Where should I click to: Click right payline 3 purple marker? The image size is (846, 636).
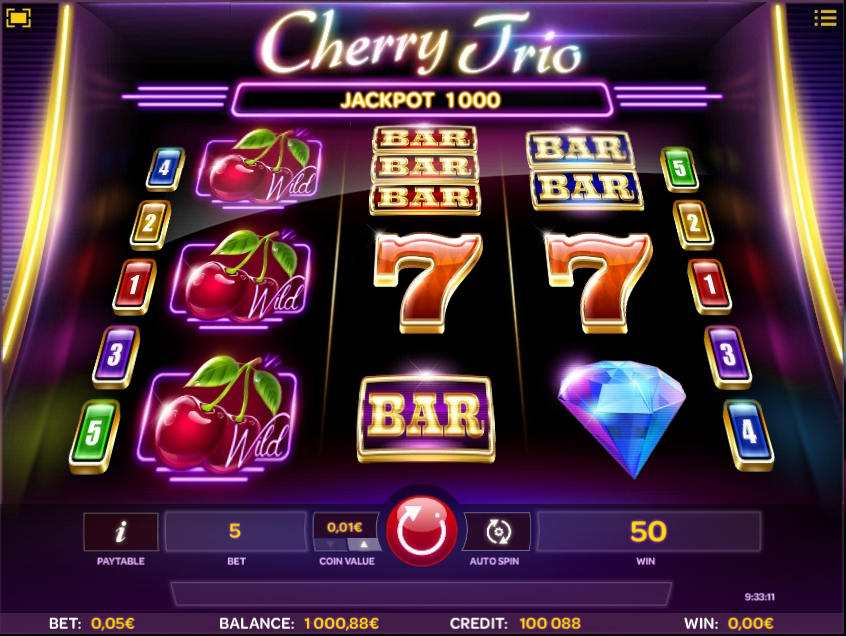(x=728, y=357)
